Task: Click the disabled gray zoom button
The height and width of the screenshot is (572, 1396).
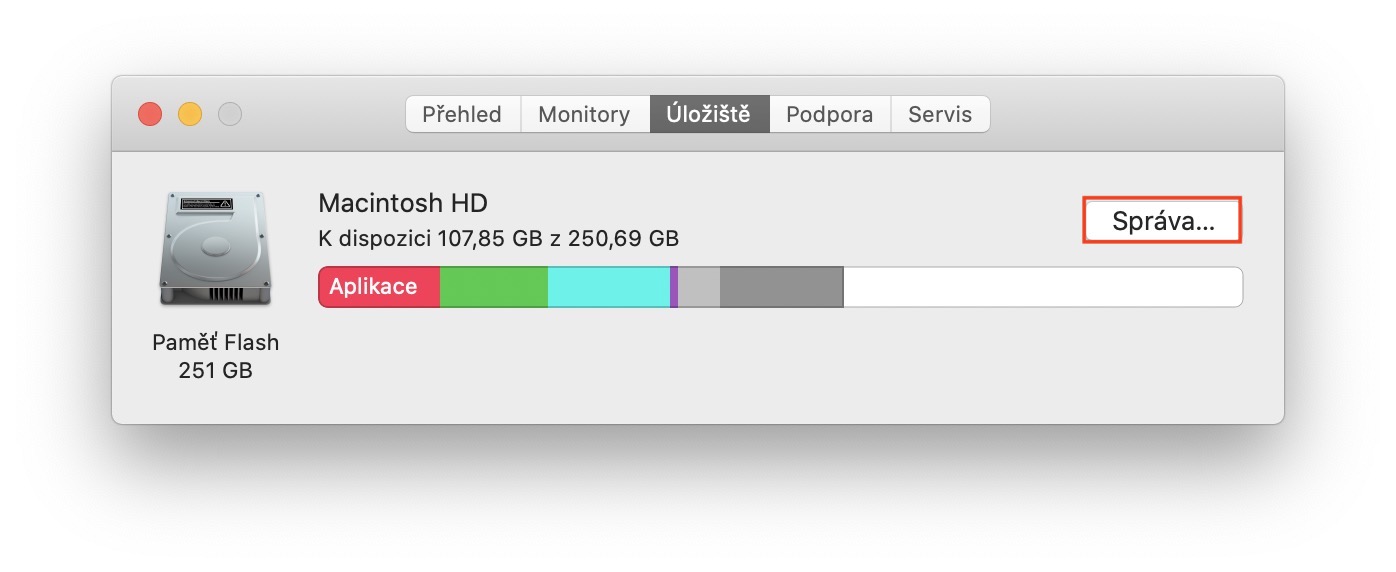Action: 230,114
